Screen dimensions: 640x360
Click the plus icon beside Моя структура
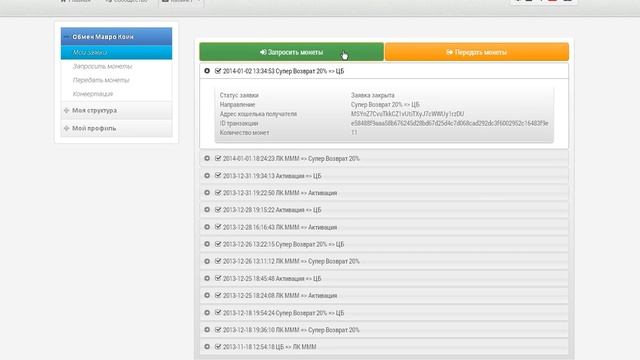[67, 110]
